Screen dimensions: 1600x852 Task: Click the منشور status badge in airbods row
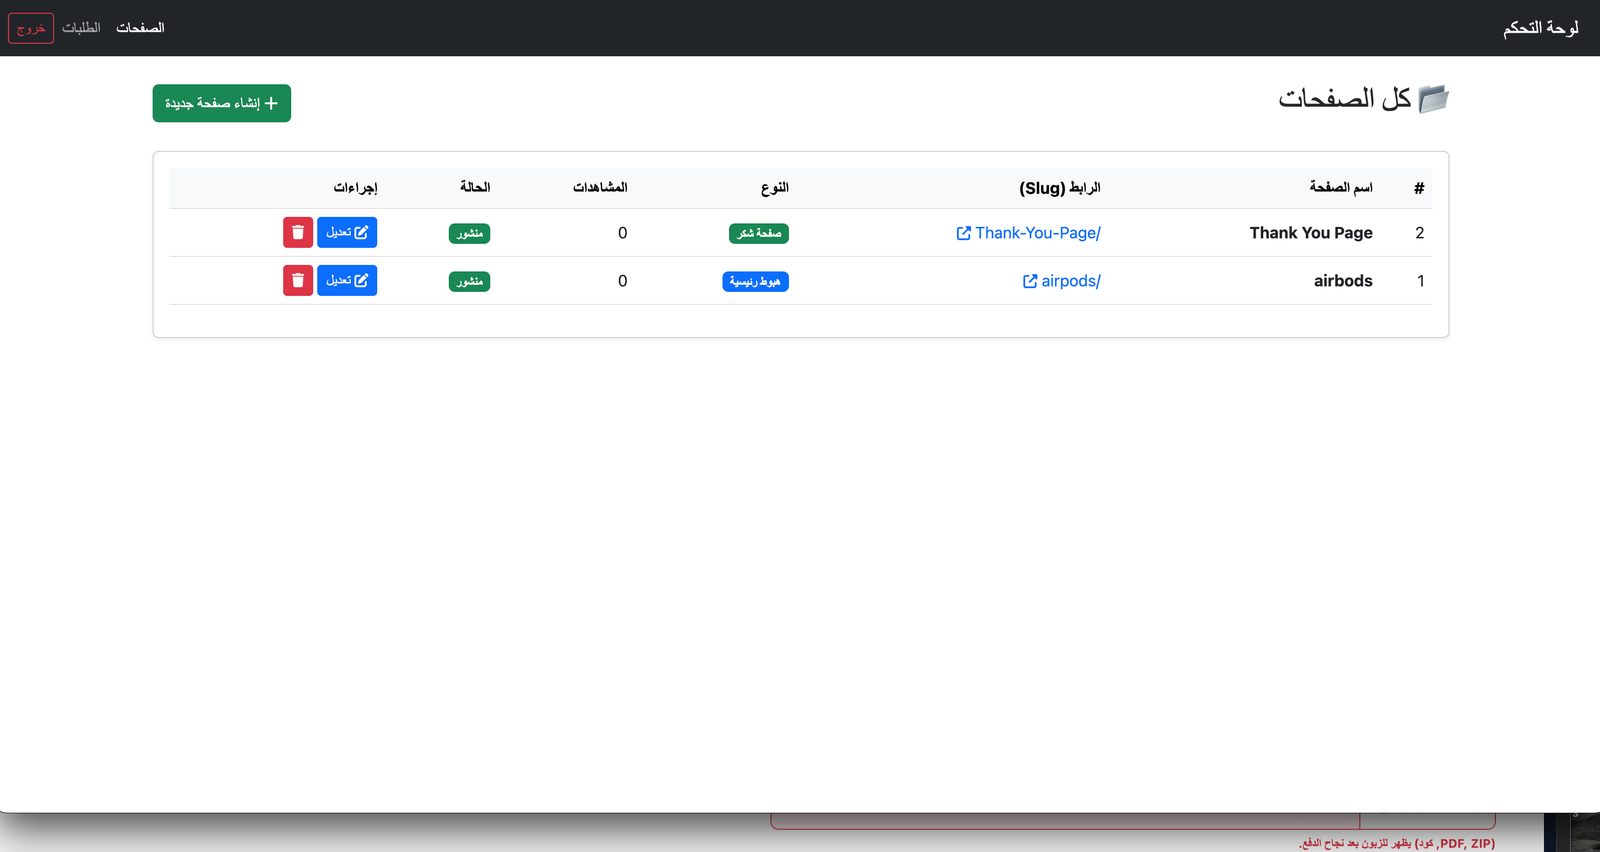[469, 281]
